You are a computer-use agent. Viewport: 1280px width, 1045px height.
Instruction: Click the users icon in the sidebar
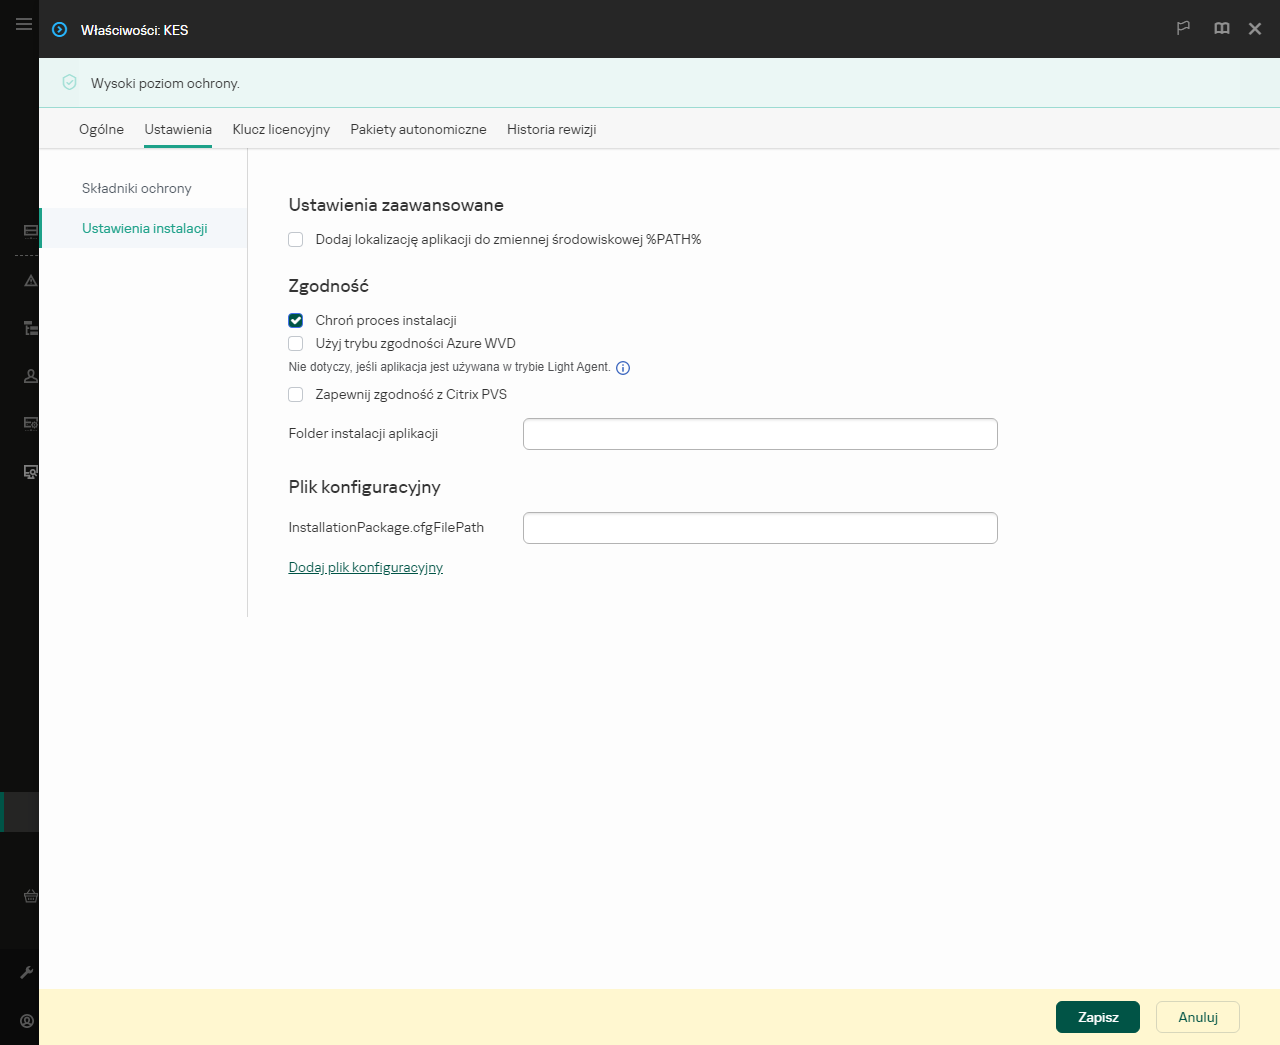(x=29, y=375)
